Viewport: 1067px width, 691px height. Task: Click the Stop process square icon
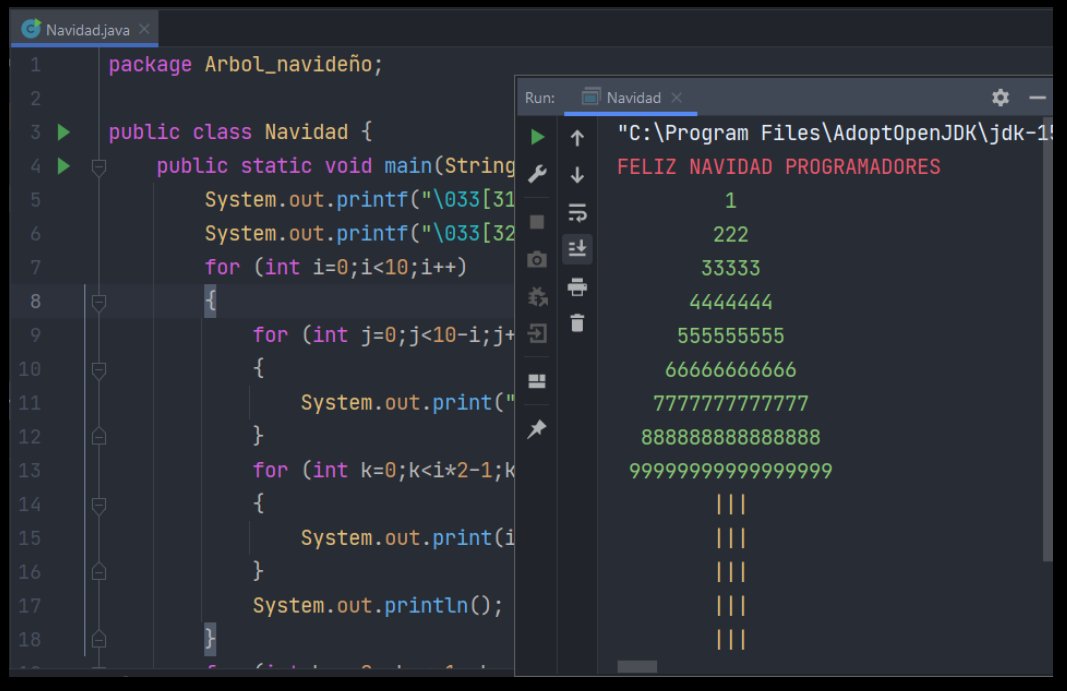537,222
